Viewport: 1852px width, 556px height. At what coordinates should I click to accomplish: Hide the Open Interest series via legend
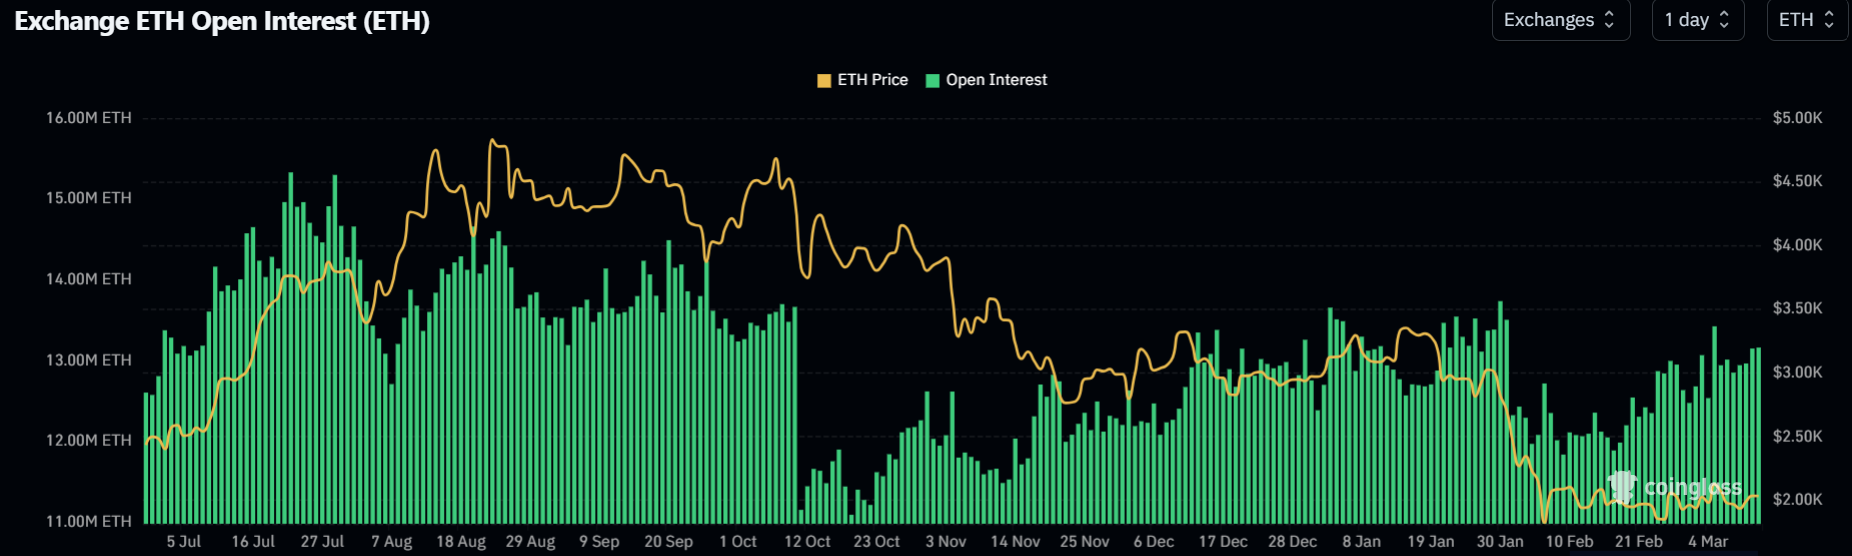996,80
